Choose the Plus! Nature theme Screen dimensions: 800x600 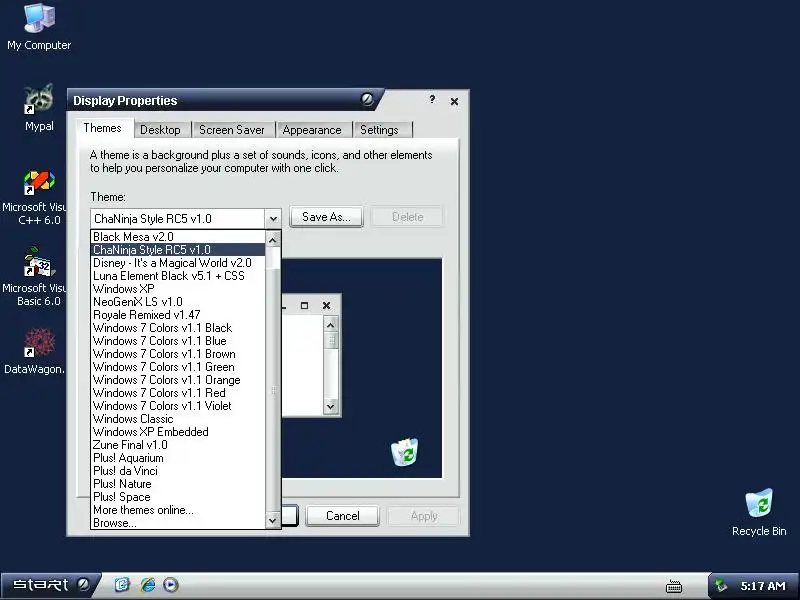(x=178, y=484)
